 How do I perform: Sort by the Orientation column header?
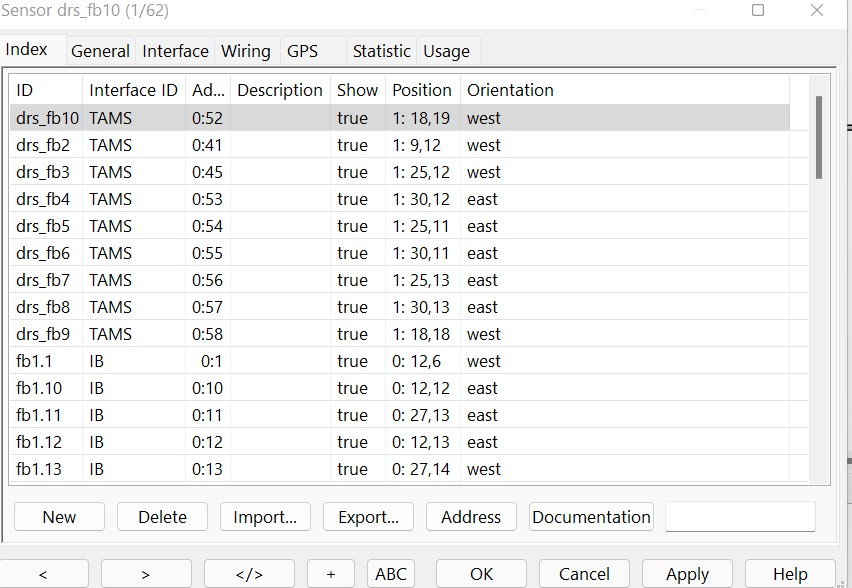click(510, 90)
